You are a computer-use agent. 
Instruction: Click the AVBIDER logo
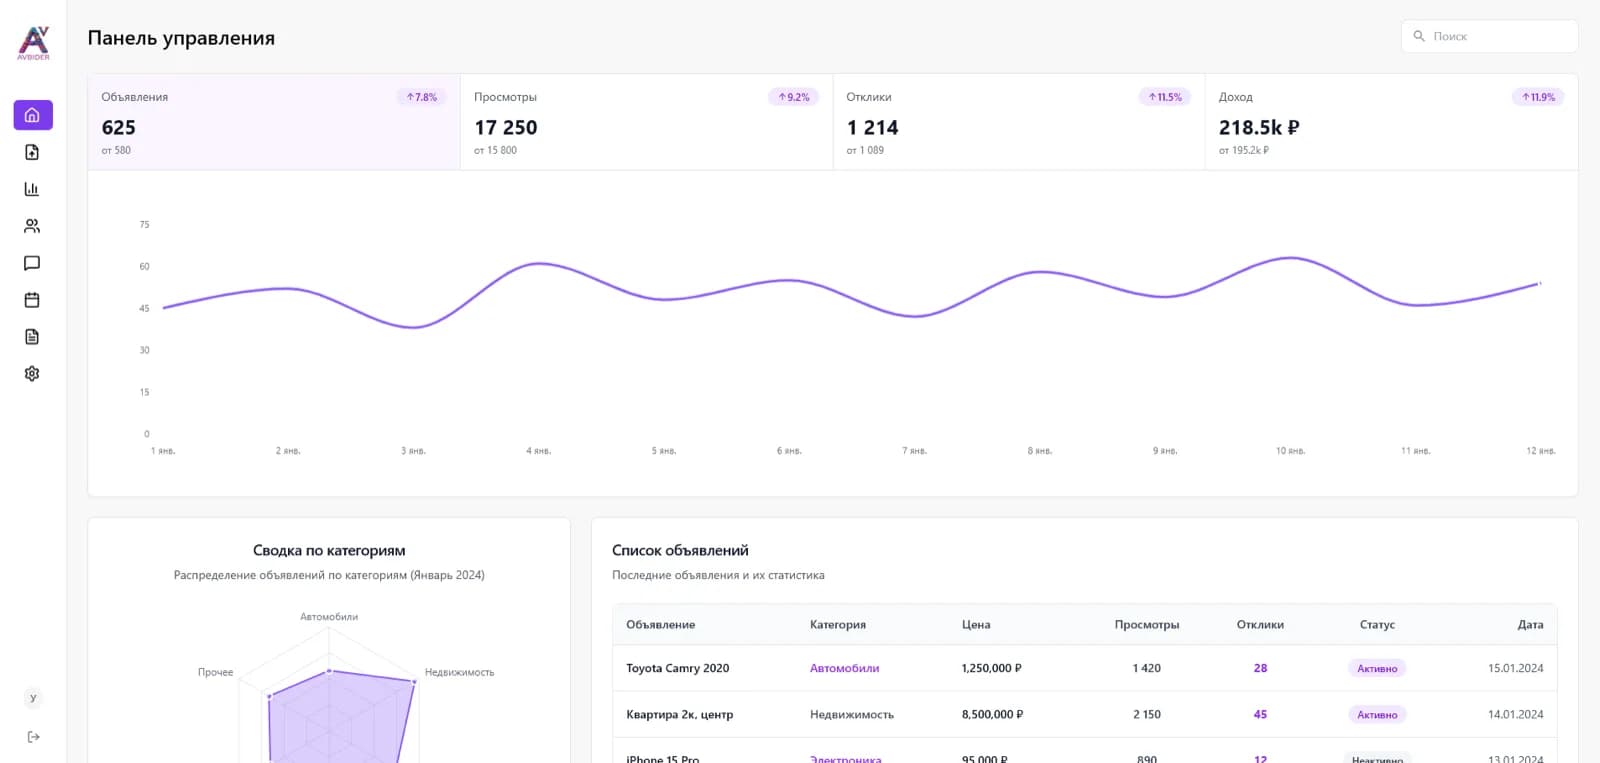point(33,43)
